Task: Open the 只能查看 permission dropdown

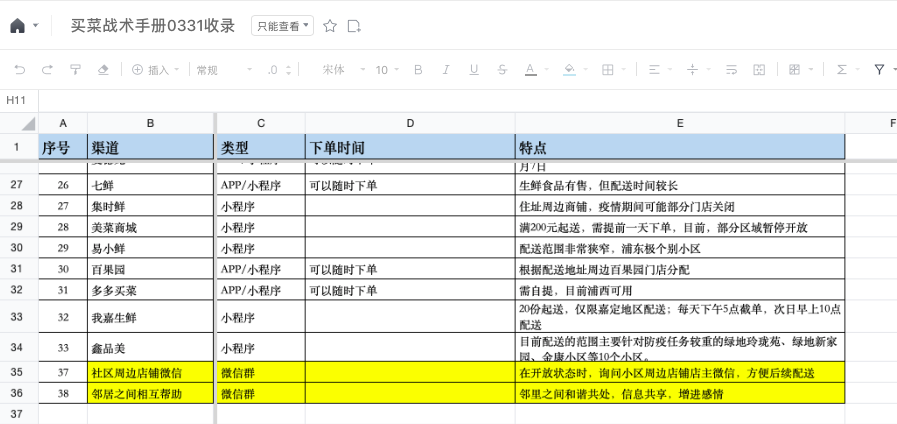Action: point(283,26)
